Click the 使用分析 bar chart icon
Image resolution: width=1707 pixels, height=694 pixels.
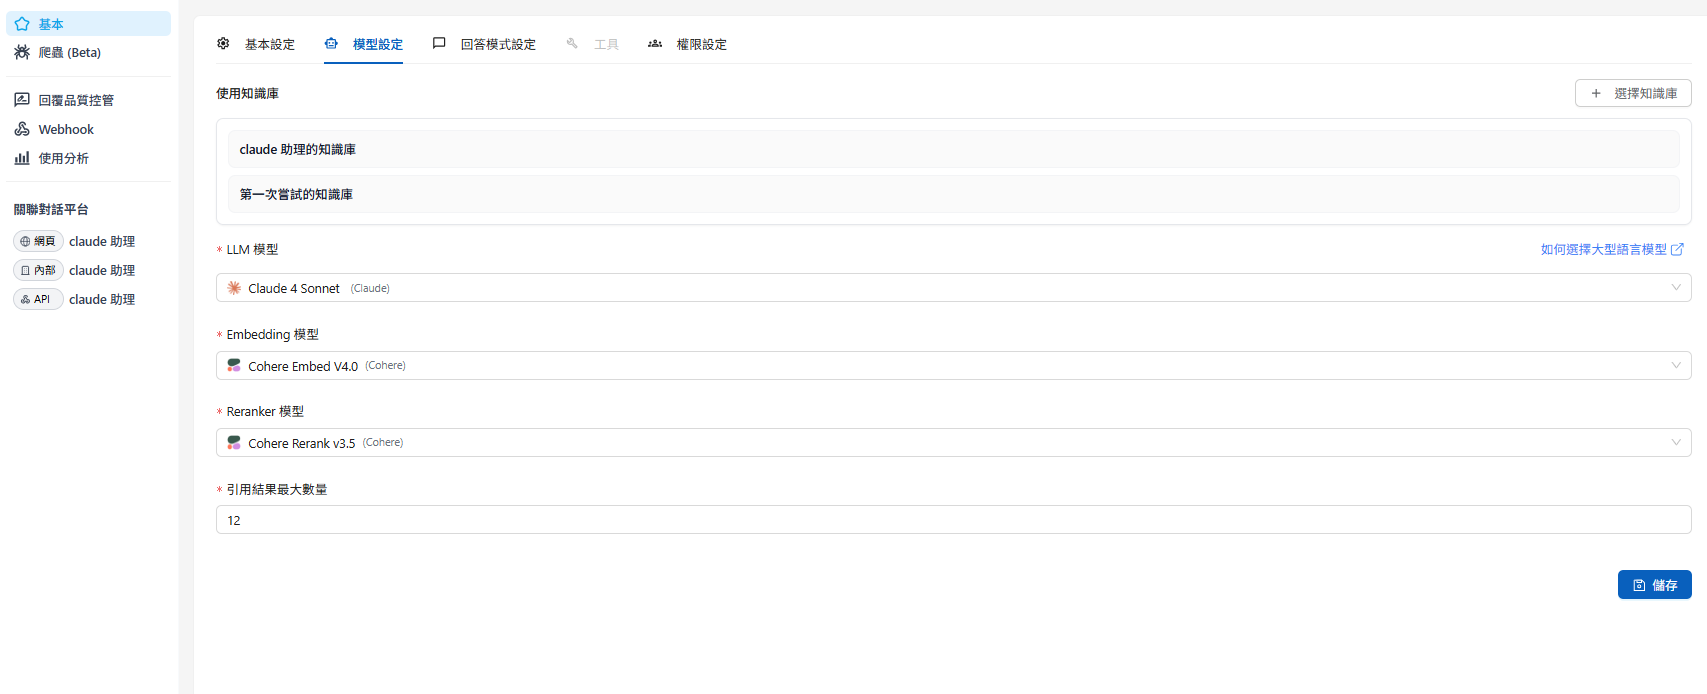coord(22,158)
